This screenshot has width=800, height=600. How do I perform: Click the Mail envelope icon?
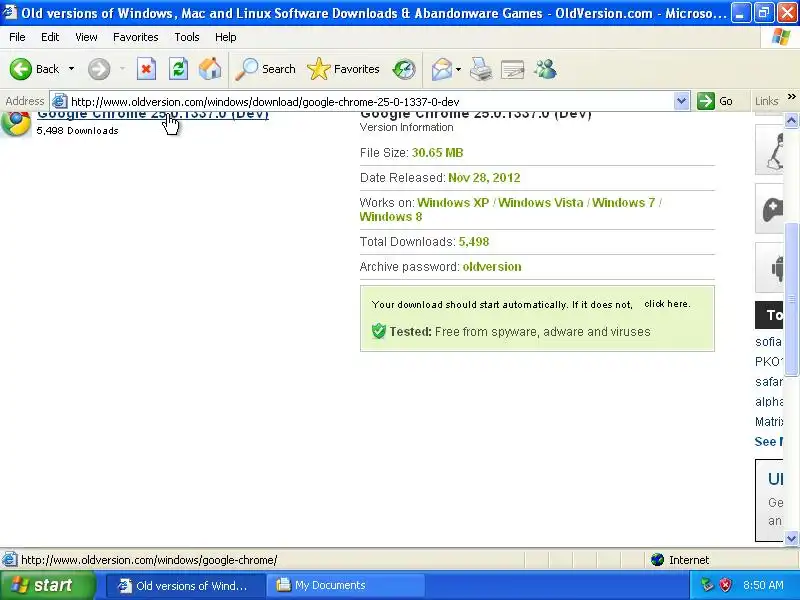click(442, 69)
